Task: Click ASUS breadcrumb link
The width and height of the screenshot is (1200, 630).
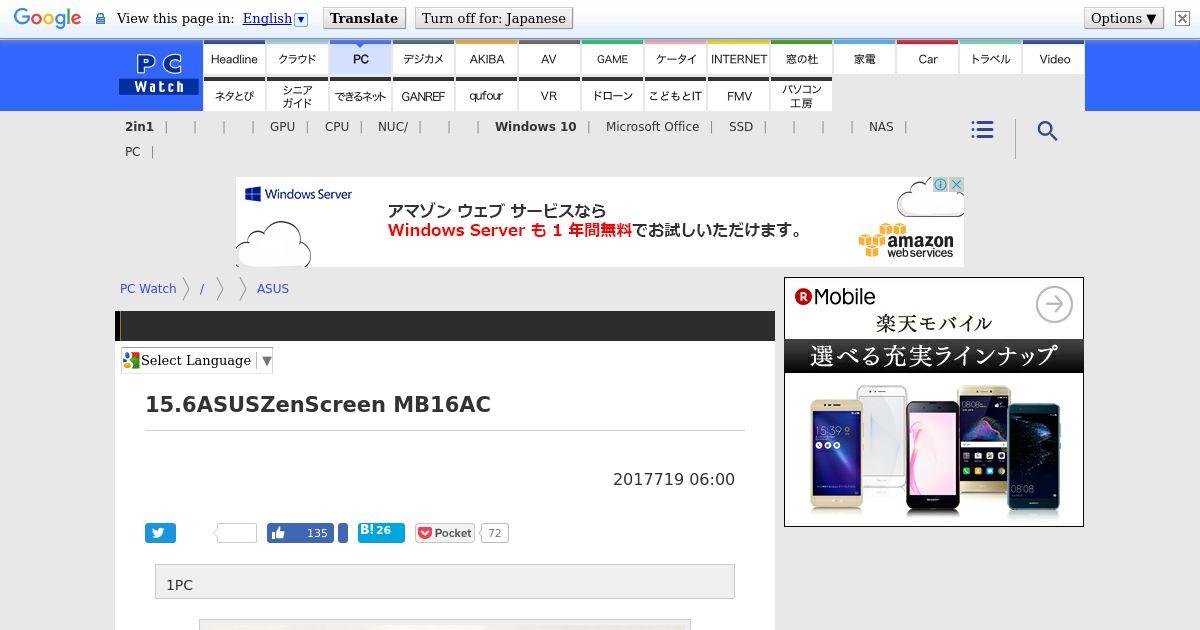Action: [273, 288]
